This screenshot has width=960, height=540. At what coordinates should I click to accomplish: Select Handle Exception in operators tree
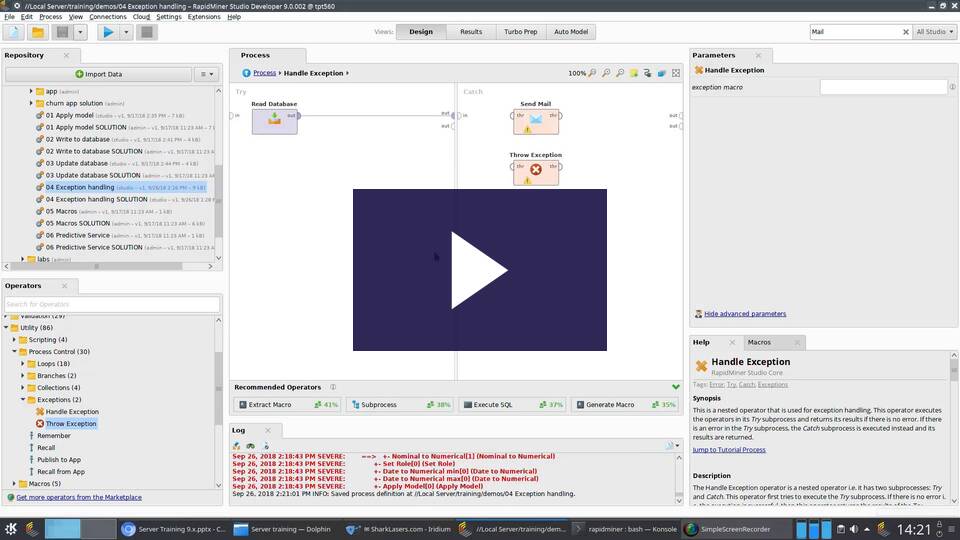[72, 411]
